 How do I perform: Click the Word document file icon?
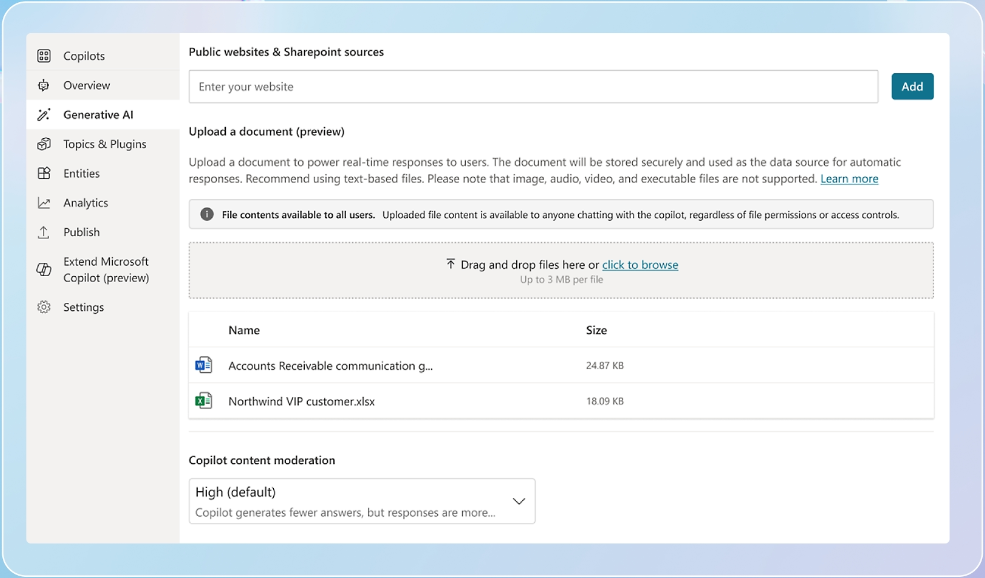(204, 365)
